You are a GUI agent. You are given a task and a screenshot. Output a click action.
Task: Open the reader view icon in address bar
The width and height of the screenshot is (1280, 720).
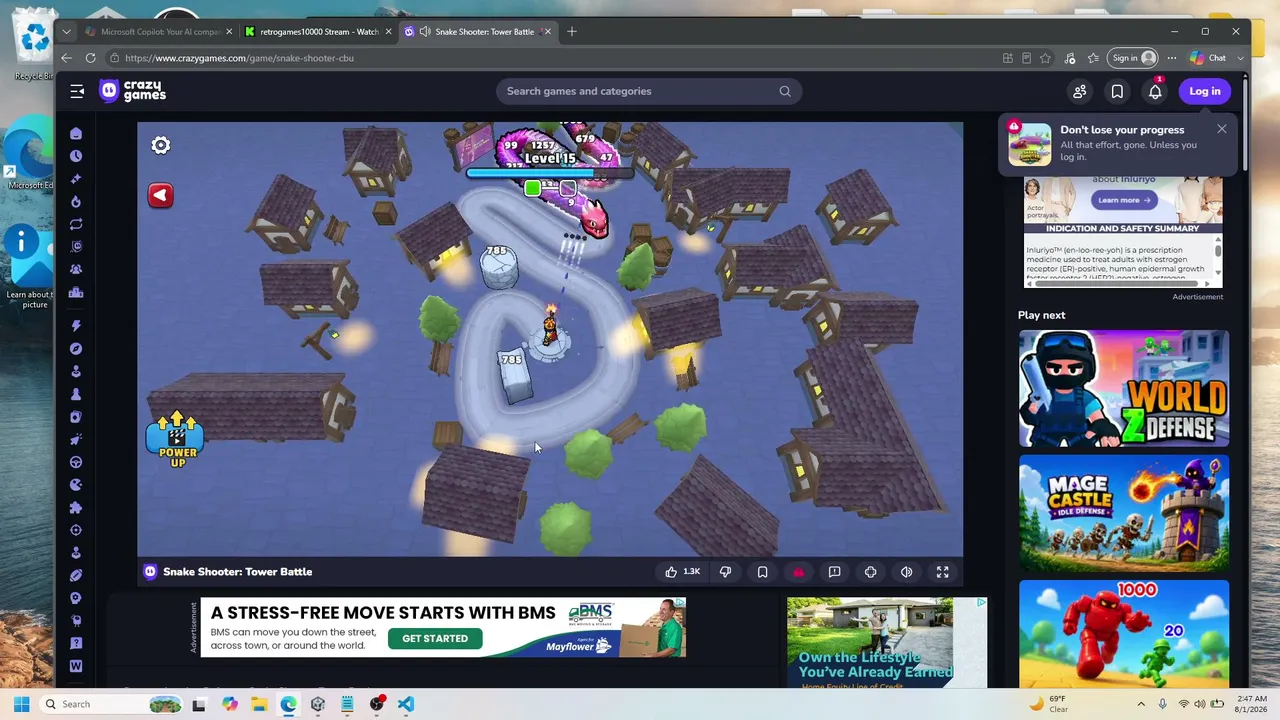point(1026,58)
